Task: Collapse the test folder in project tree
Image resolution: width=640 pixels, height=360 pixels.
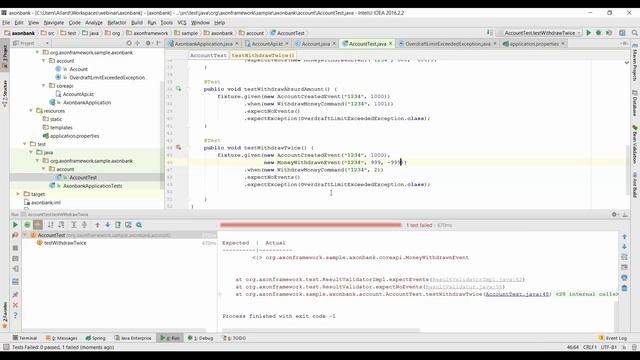Action: pyautogui.click(x=24, y=144)
